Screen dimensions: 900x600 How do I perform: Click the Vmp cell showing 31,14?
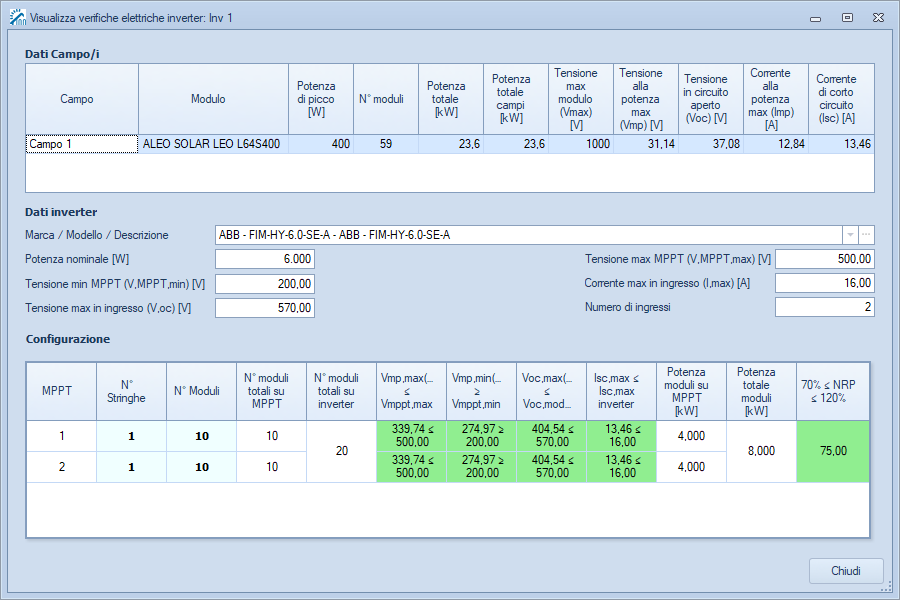tap(646, 144)
